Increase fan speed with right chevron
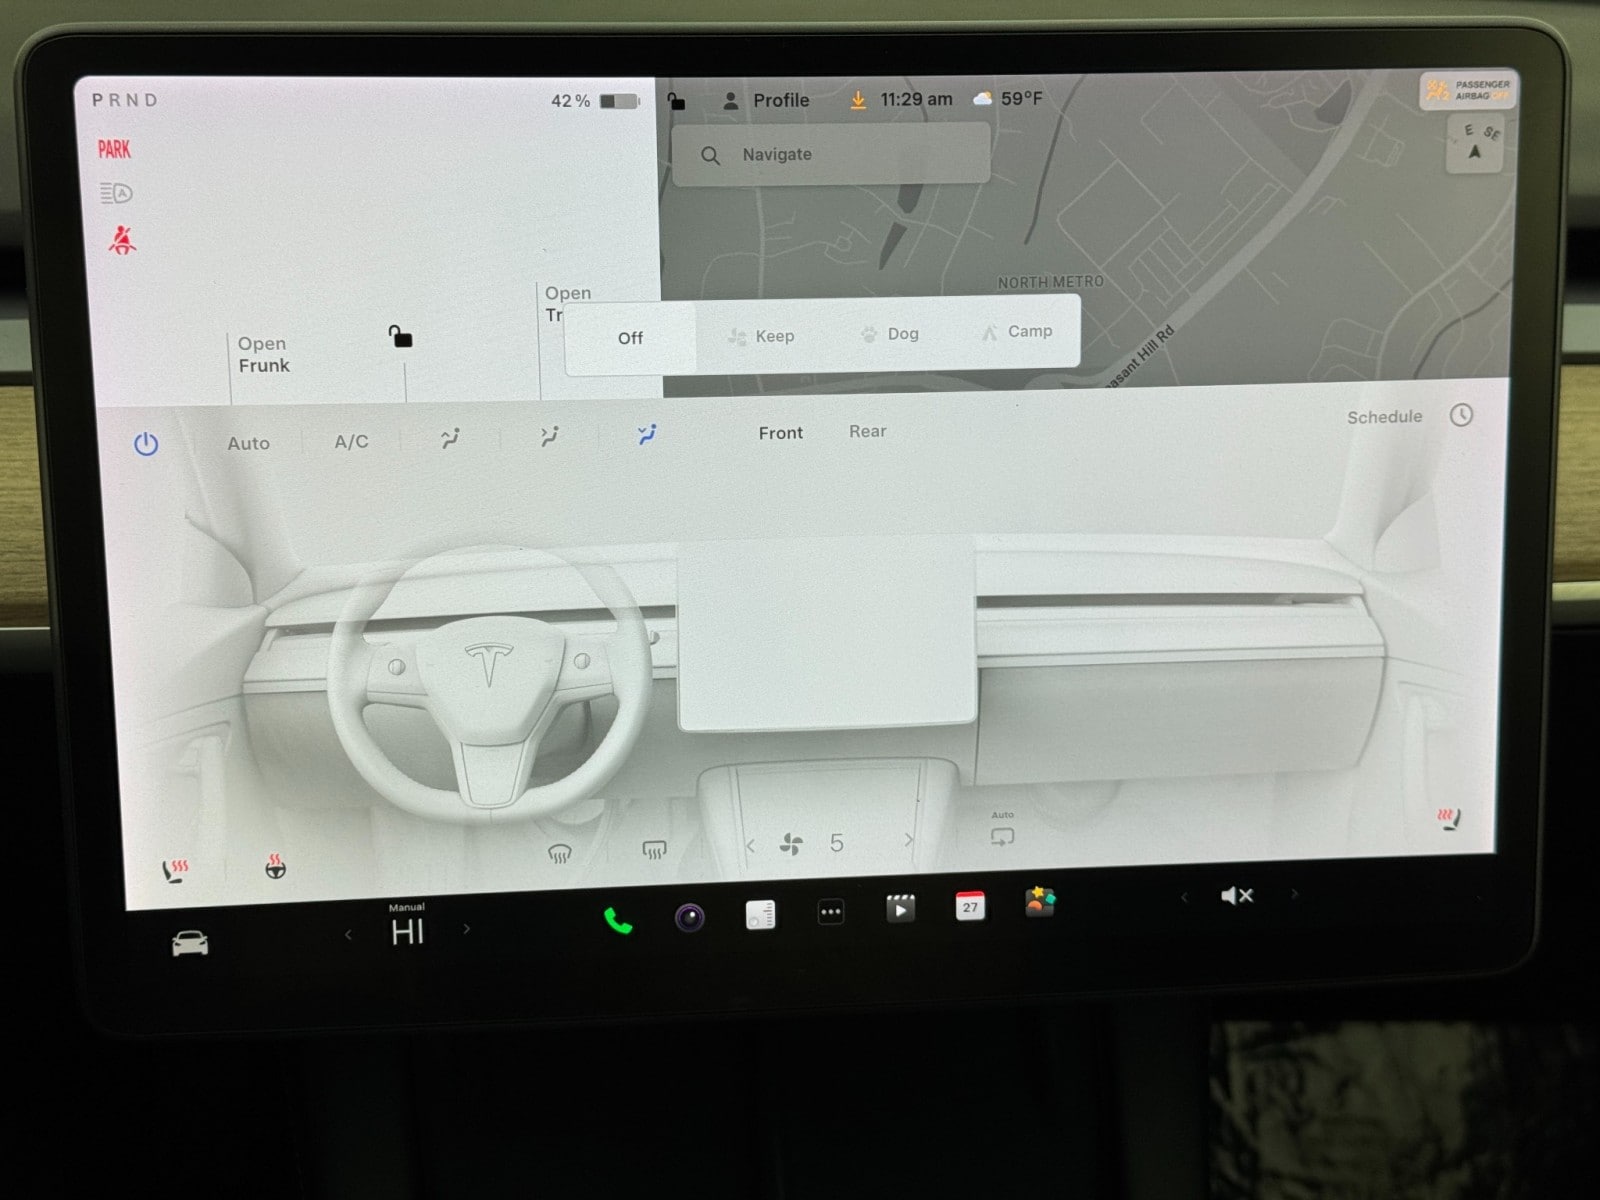The width and height of the screenshot is (1600, 1200). (908, 841)
